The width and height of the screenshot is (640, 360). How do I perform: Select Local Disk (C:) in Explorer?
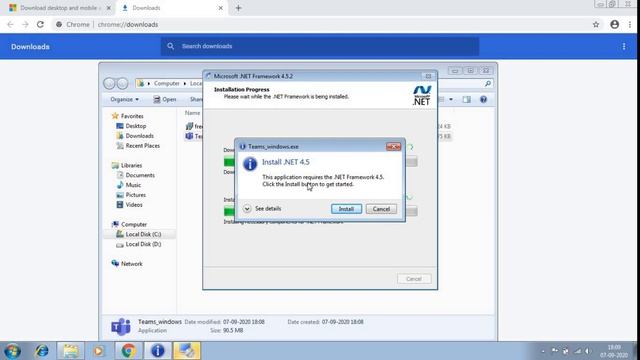[139, 234]
